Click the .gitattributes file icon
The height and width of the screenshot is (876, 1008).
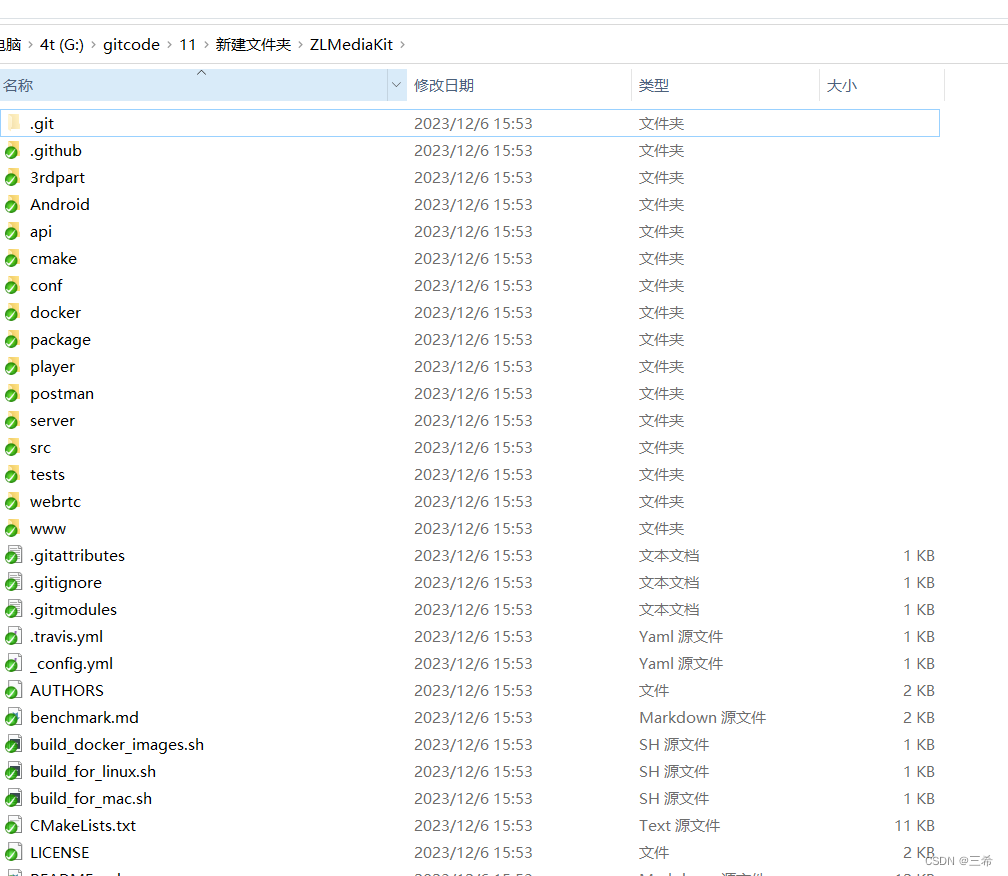pos(14,555)
